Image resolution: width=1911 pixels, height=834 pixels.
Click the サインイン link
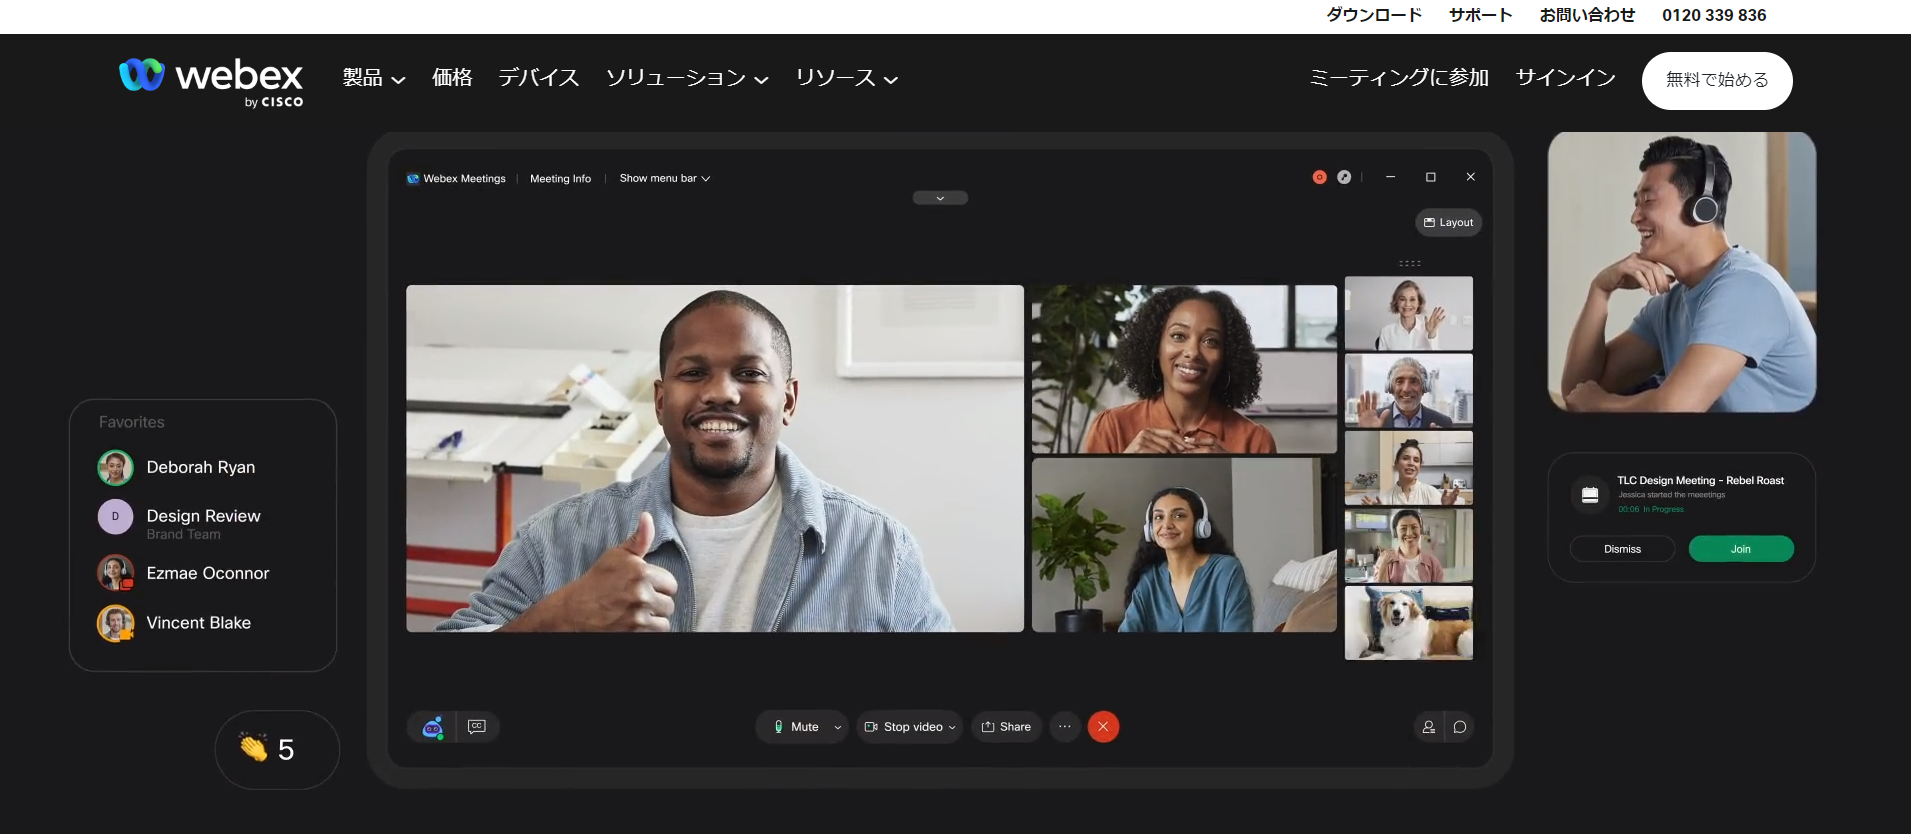point(1566,78)
